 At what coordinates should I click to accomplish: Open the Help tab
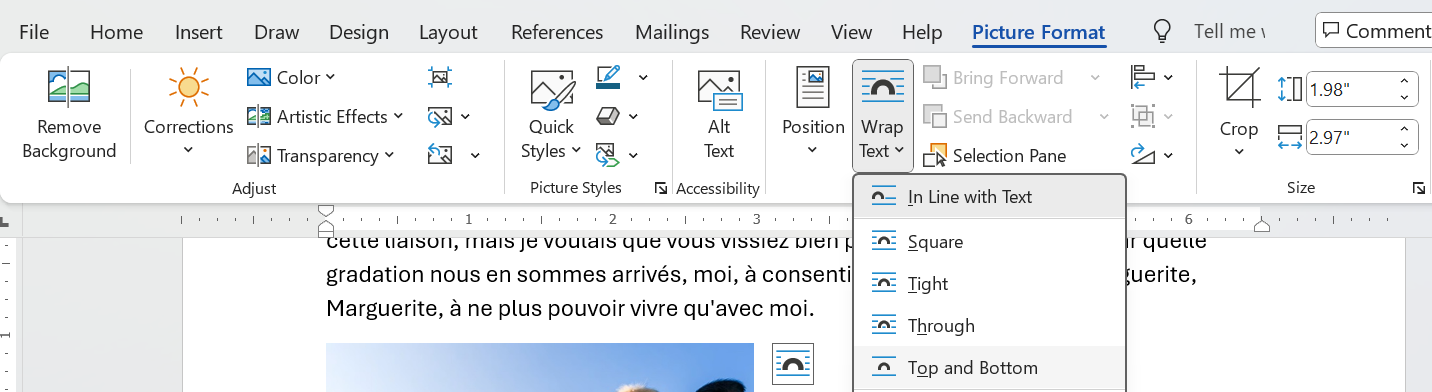coord(922,32)
